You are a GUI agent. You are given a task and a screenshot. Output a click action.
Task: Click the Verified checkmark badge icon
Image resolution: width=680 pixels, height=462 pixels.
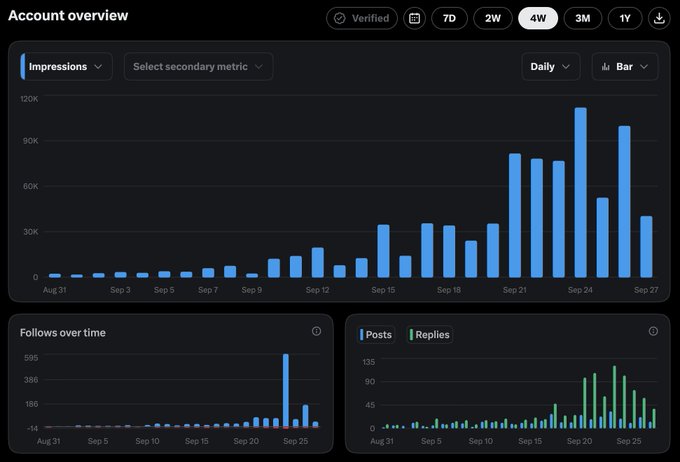pyautogui.click(x=340, y=18)
